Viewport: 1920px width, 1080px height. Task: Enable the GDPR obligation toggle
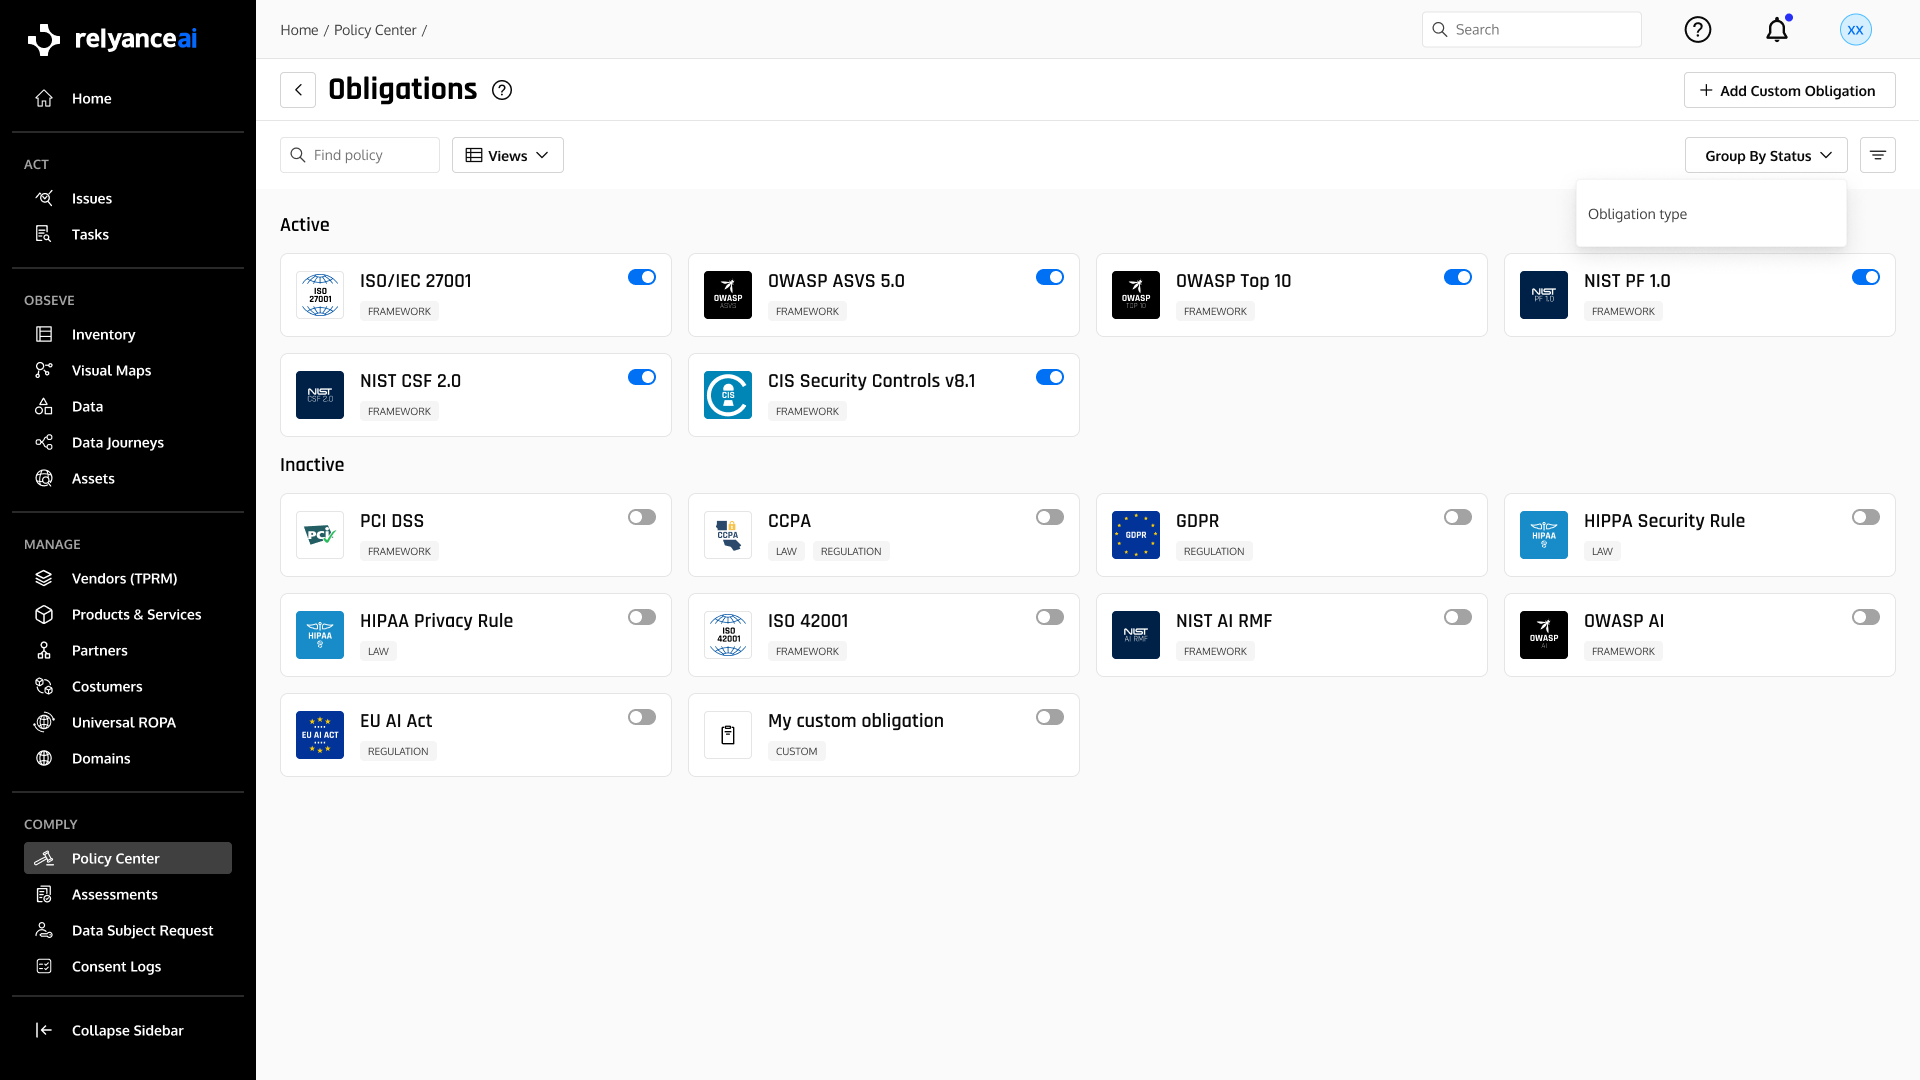point(1457,517)
